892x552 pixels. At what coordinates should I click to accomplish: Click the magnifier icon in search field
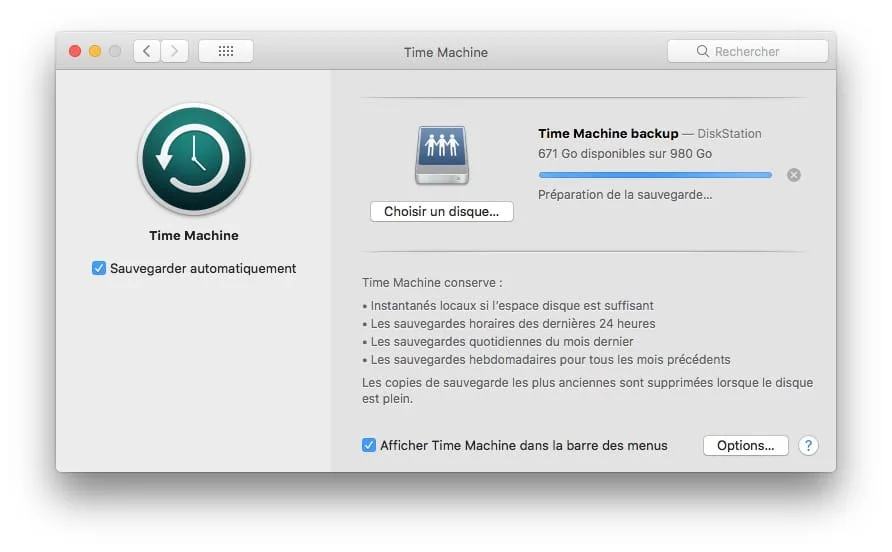point(703,51)
